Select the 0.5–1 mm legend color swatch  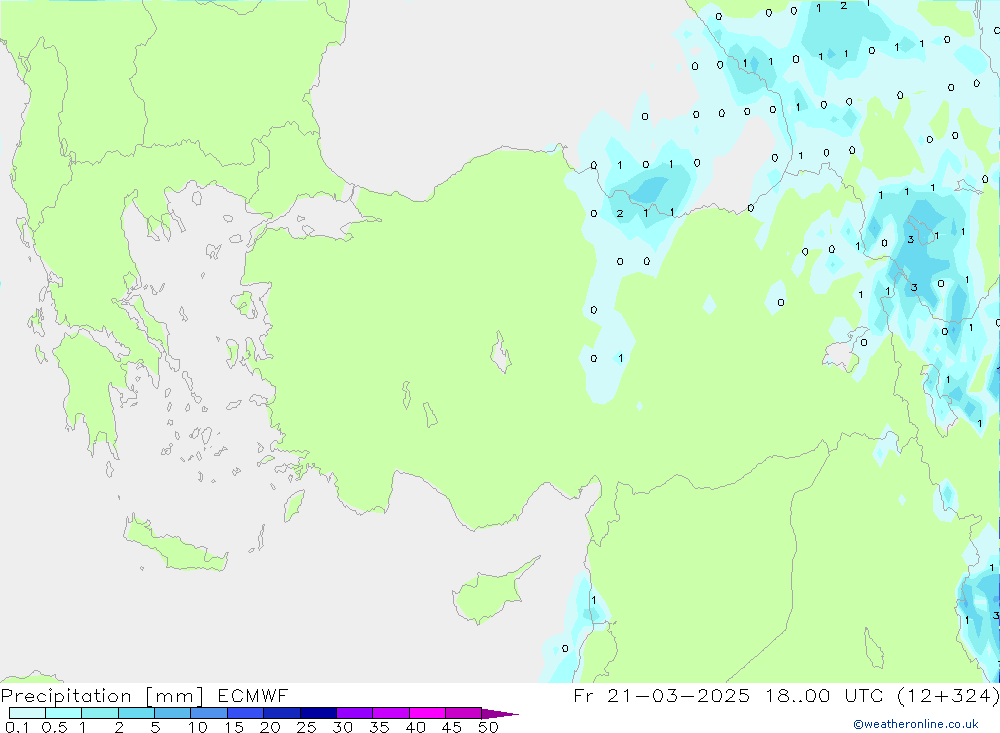(64, 713)
